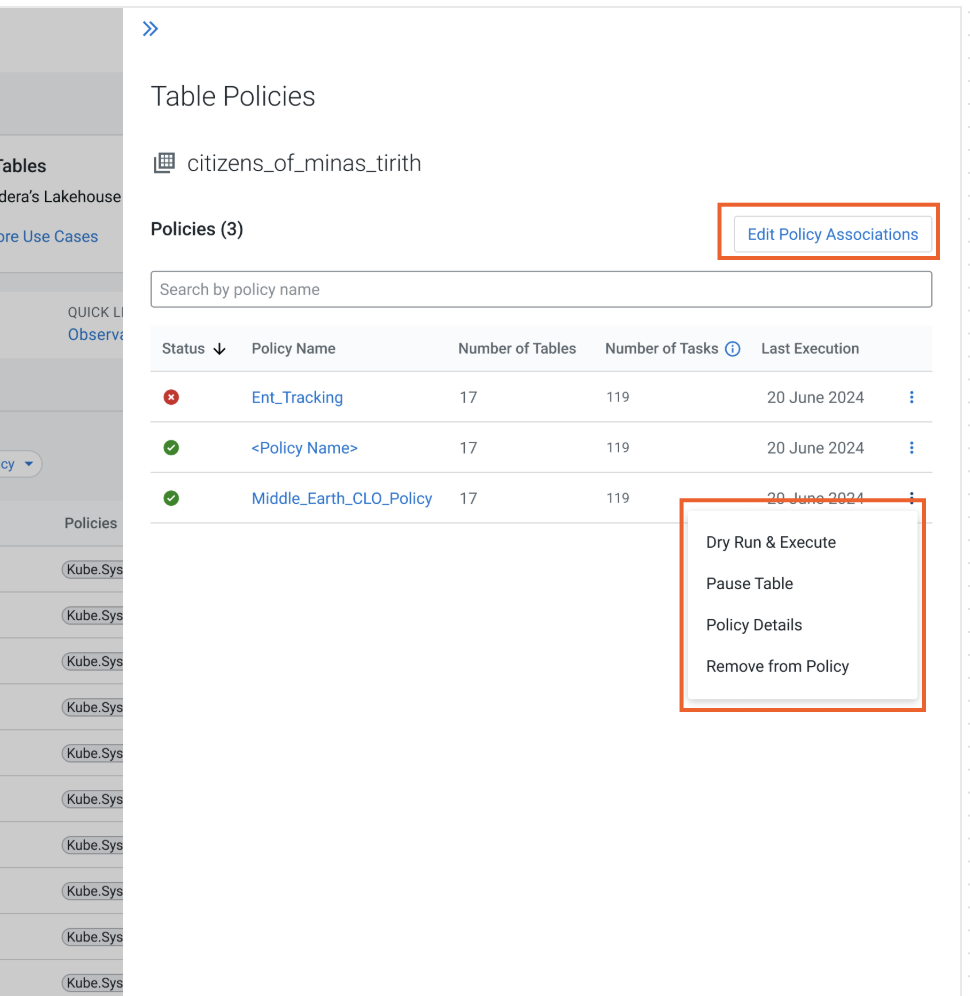Image resolution: width=970 pixels, height=996 pixels.
Task: Click the green success icon beside Middle_Earth_CLO_Policy
Action: point(170,498)
